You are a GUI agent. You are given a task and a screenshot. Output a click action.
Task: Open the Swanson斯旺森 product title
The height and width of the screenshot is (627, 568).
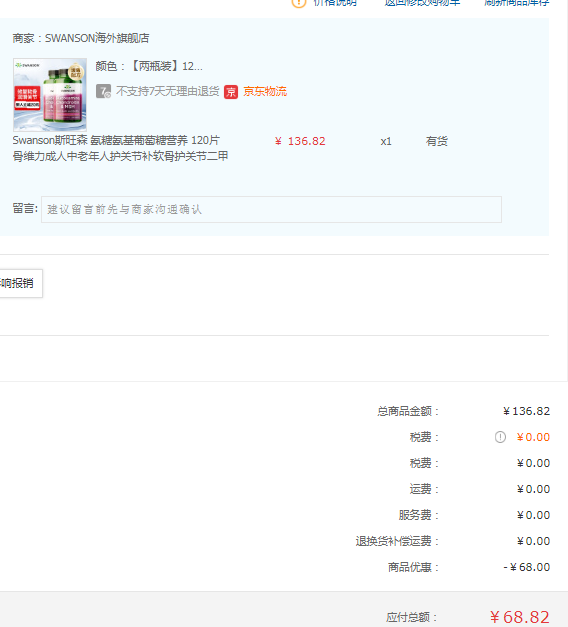[120, 148]
